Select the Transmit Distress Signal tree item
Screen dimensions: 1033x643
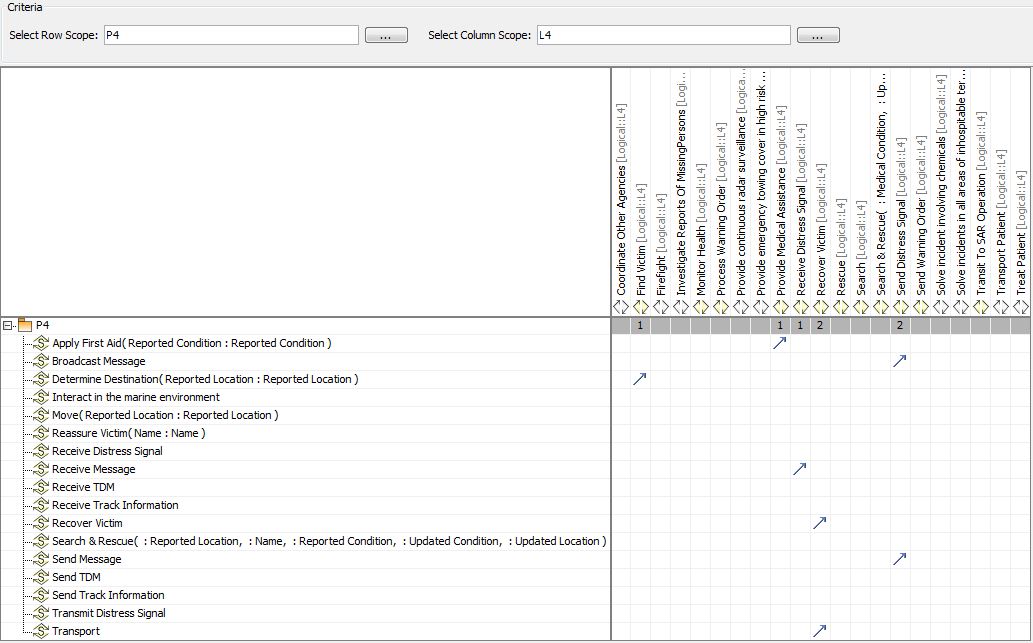[x=106, y=613]
